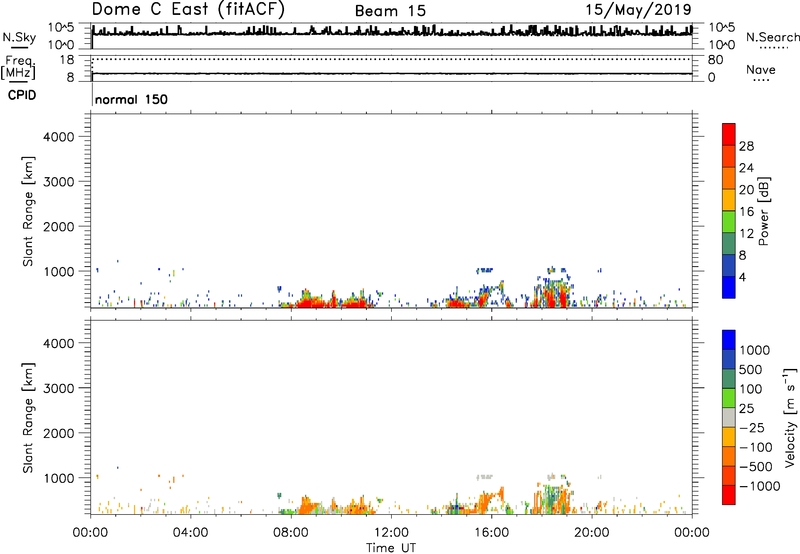800x554 pixels.
Task: Select the "normal 150" CPID text
Action: click(x=131, y=99)
